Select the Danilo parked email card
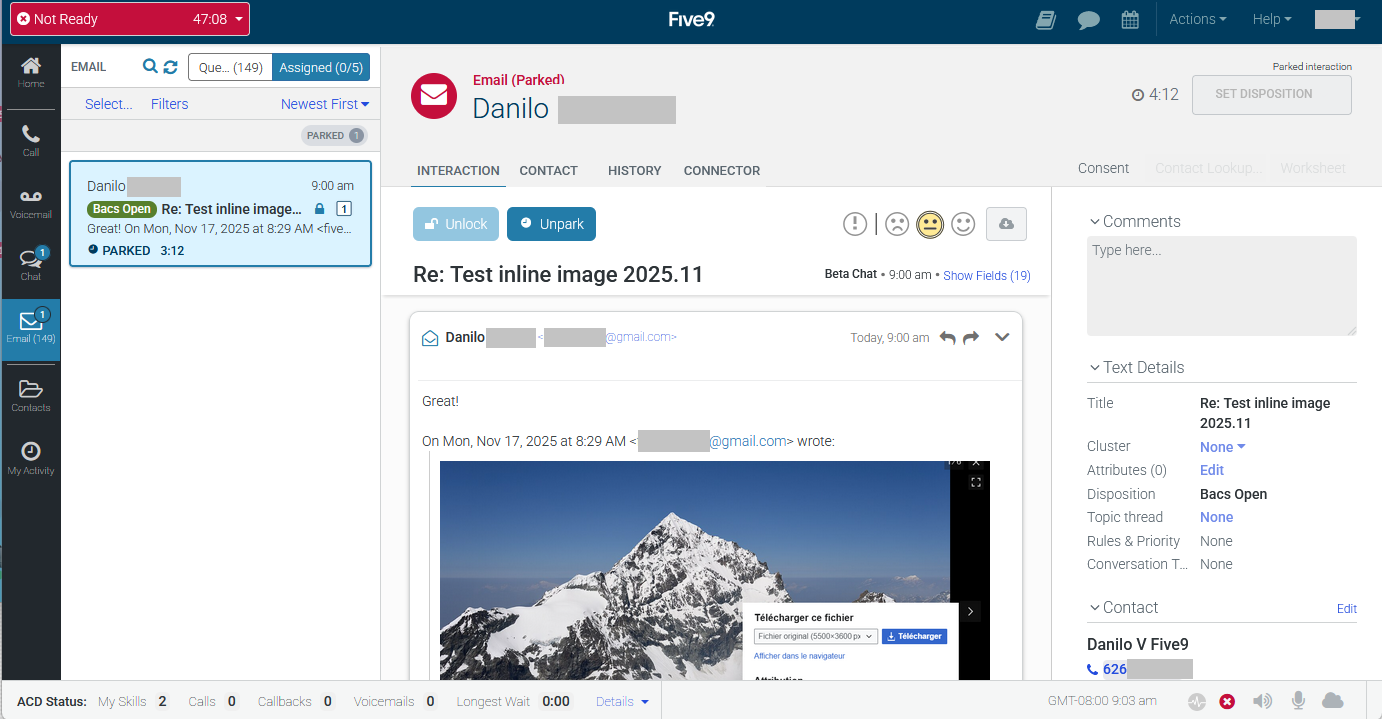Image resolution: width=1382 pixels, height=719 pixels. click(220, 214)
